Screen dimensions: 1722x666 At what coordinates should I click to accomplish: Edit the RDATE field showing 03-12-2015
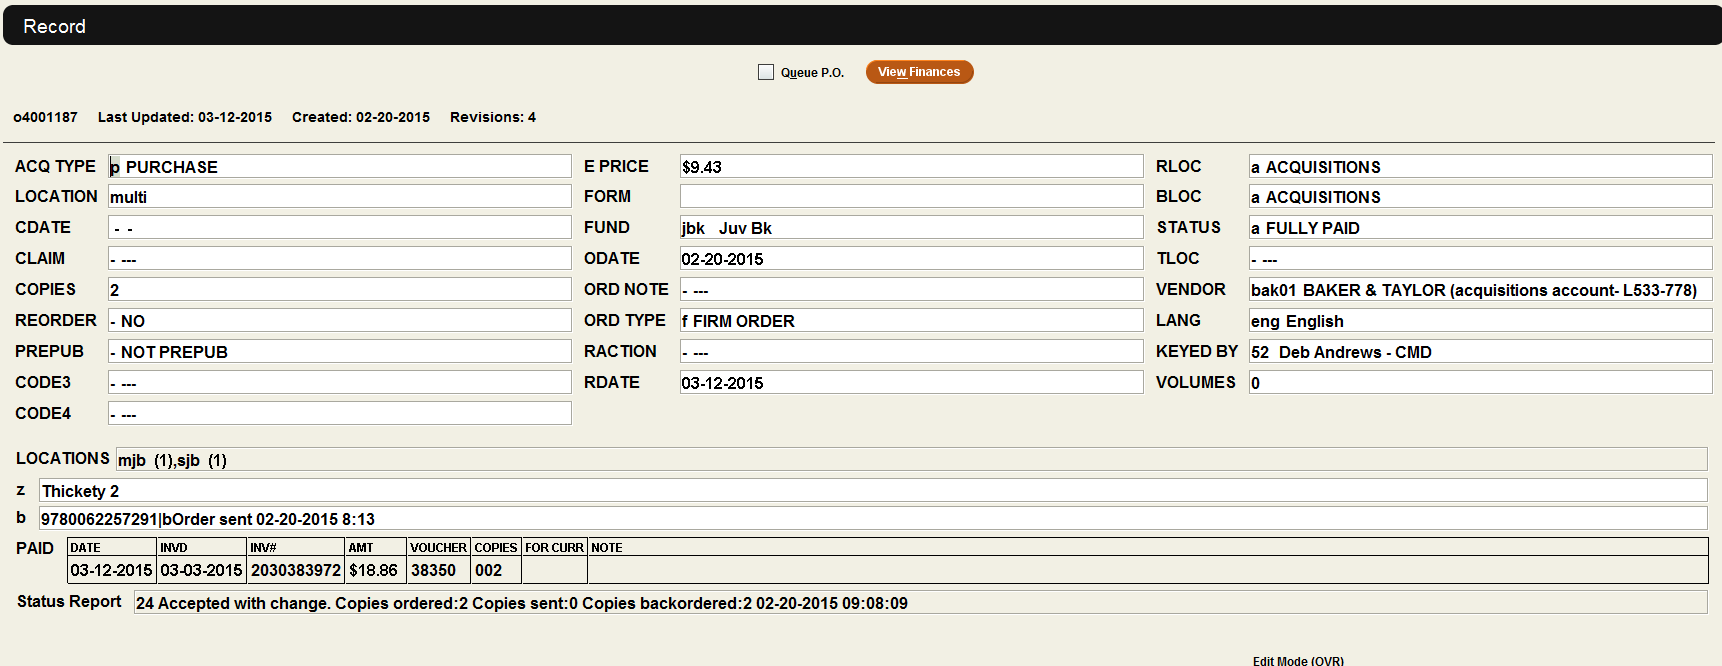(911, 382)
